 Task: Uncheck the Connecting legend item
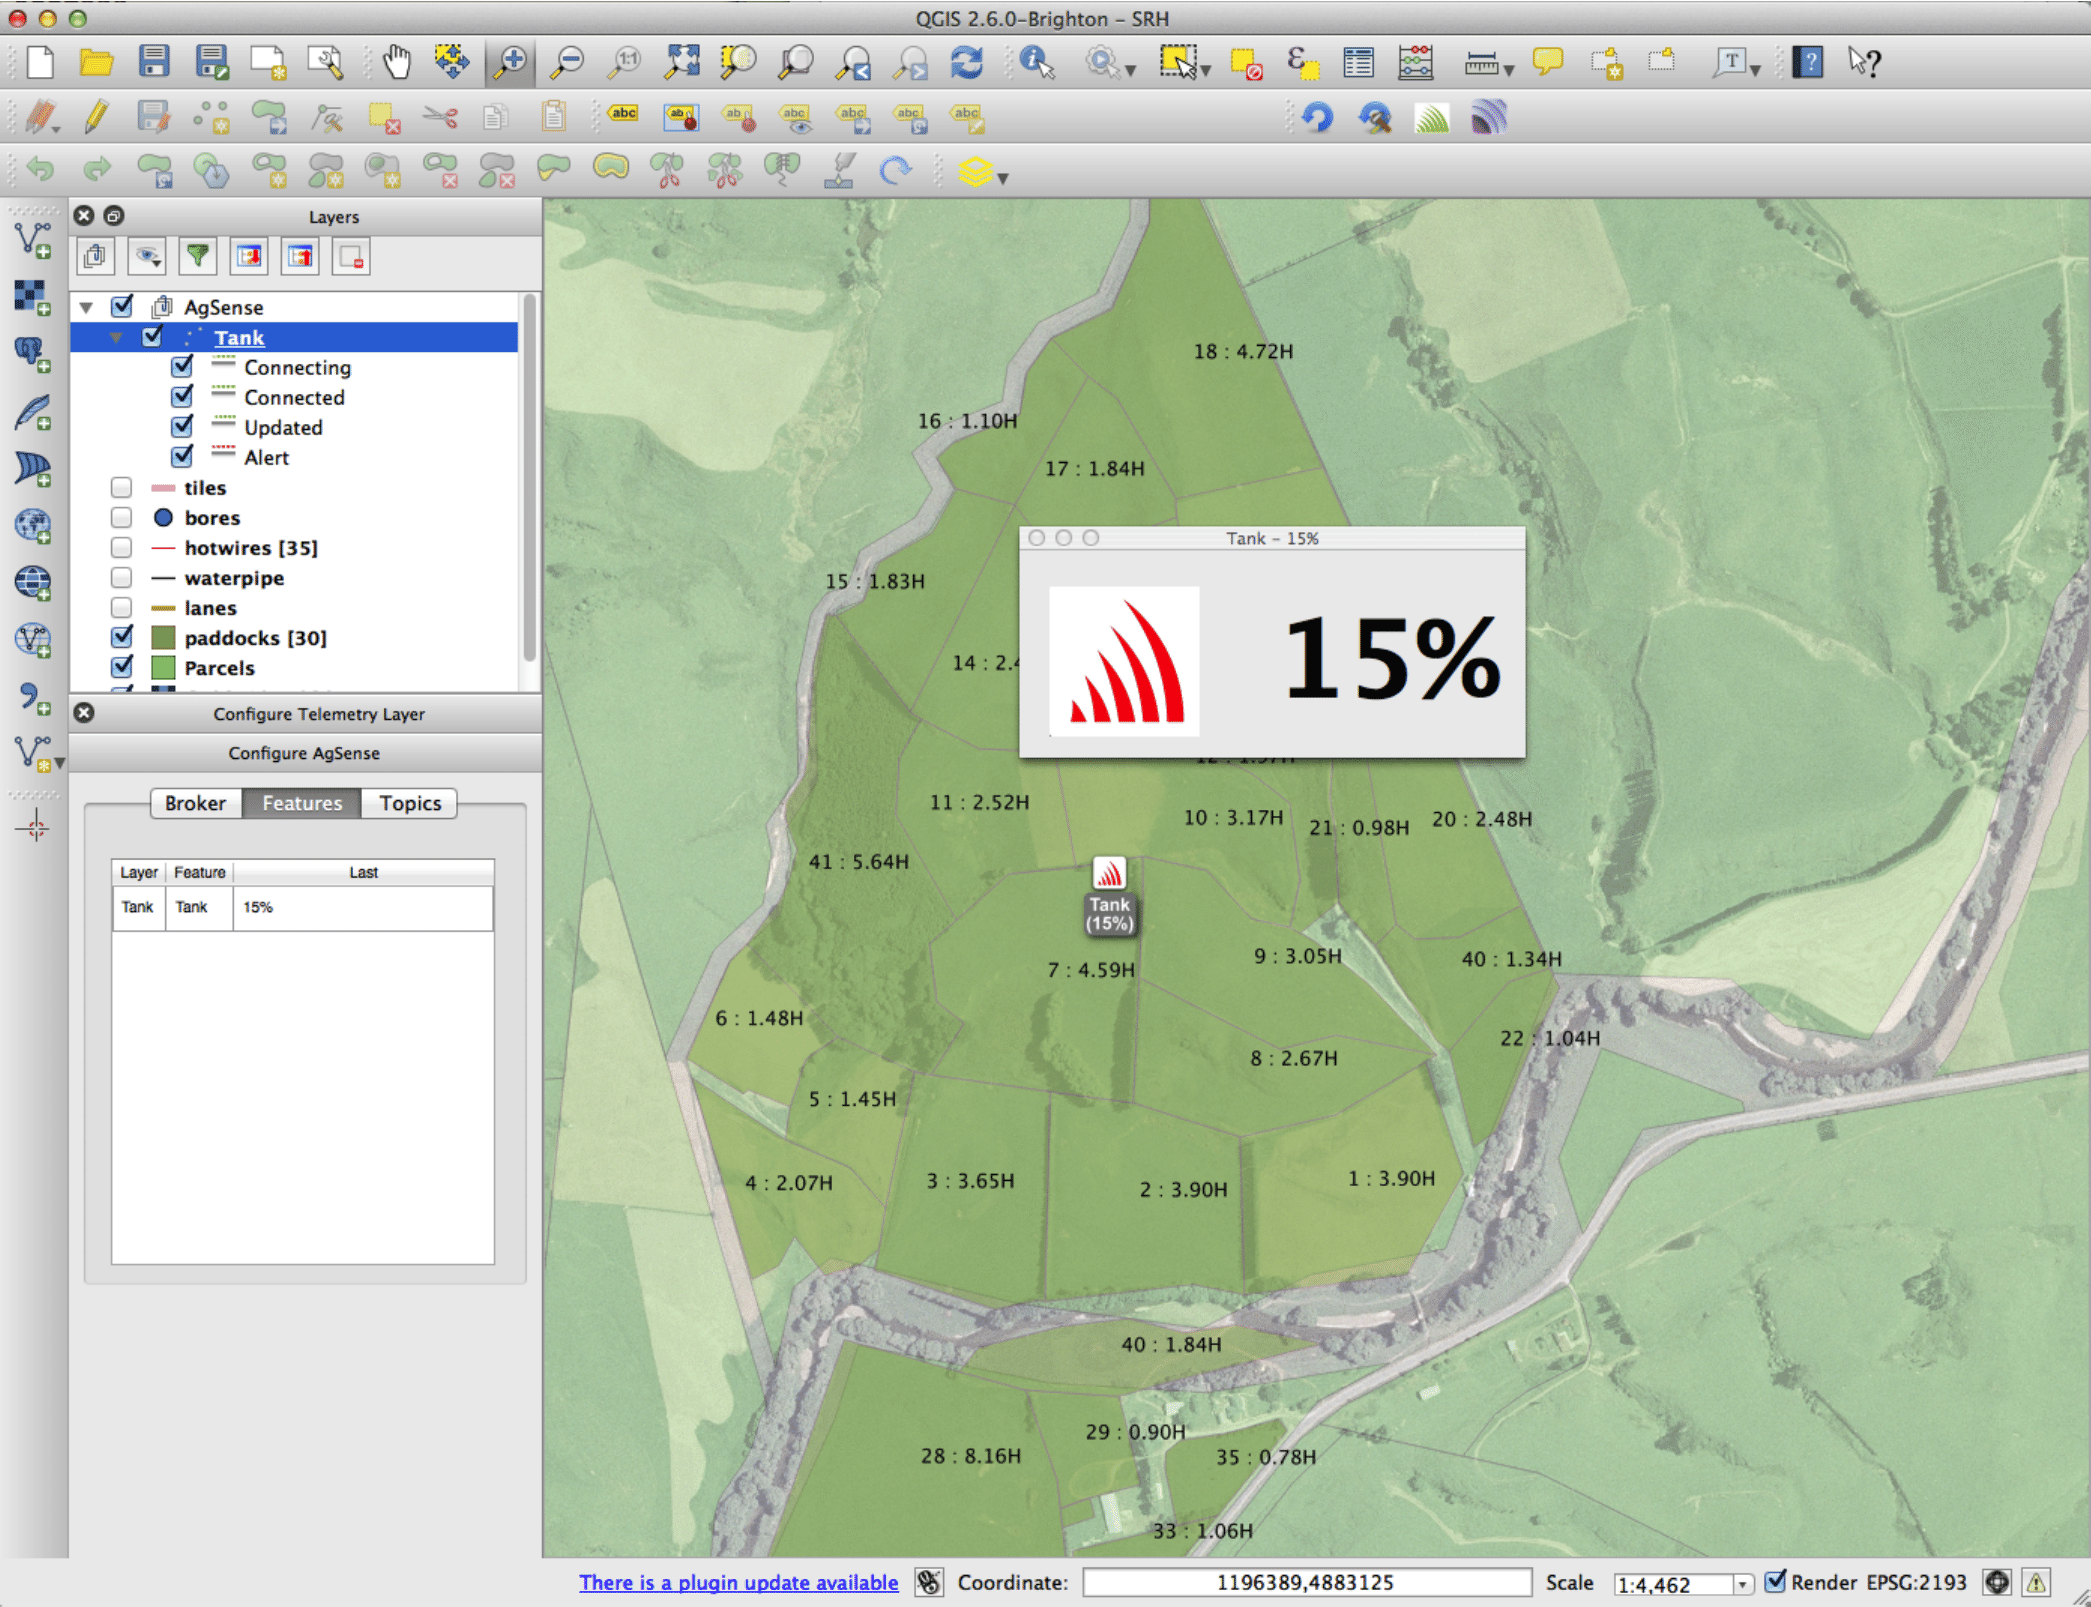tap(182, 367)
